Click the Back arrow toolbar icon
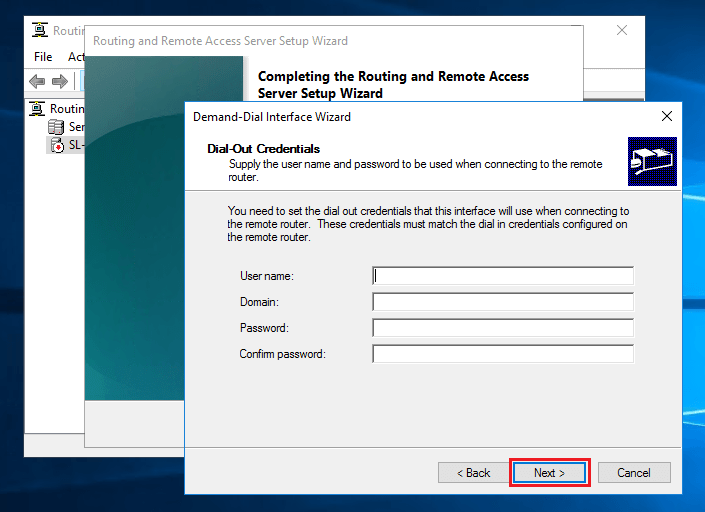 37,81
